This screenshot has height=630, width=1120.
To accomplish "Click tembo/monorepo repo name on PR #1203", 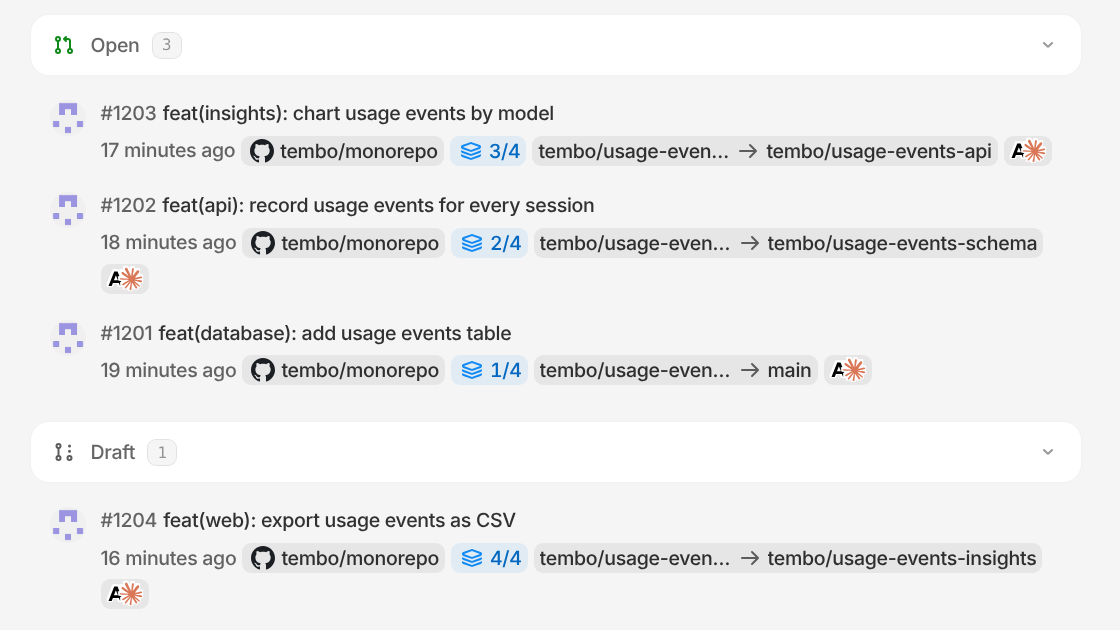I will click(x=359, y=151).
